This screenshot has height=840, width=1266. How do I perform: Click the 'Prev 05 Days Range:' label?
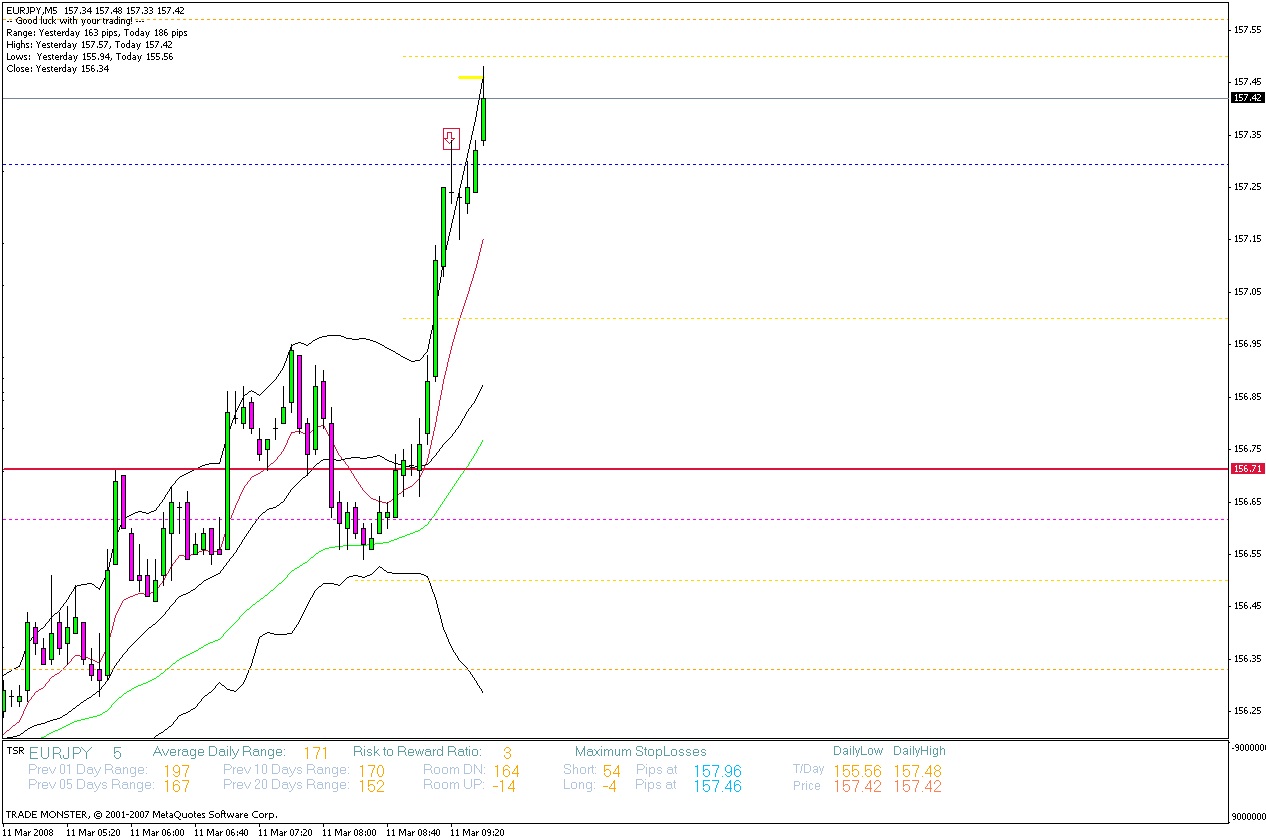click(x=91, y=785)
